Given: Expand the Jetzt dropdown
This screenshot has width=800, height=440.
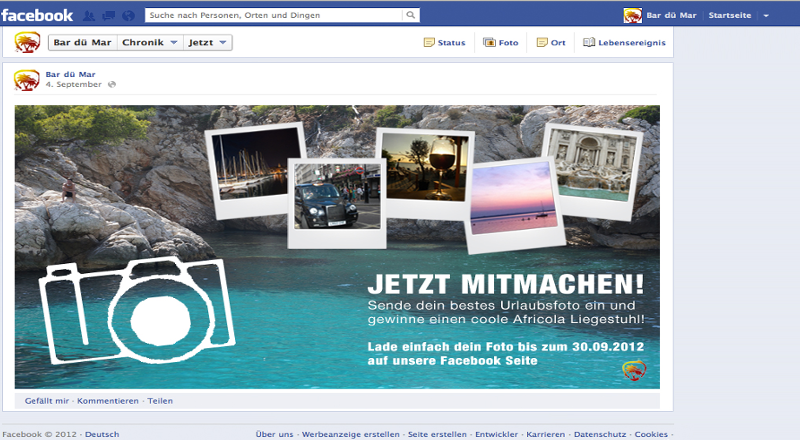Looking at the screenshot, I should 208,42.
